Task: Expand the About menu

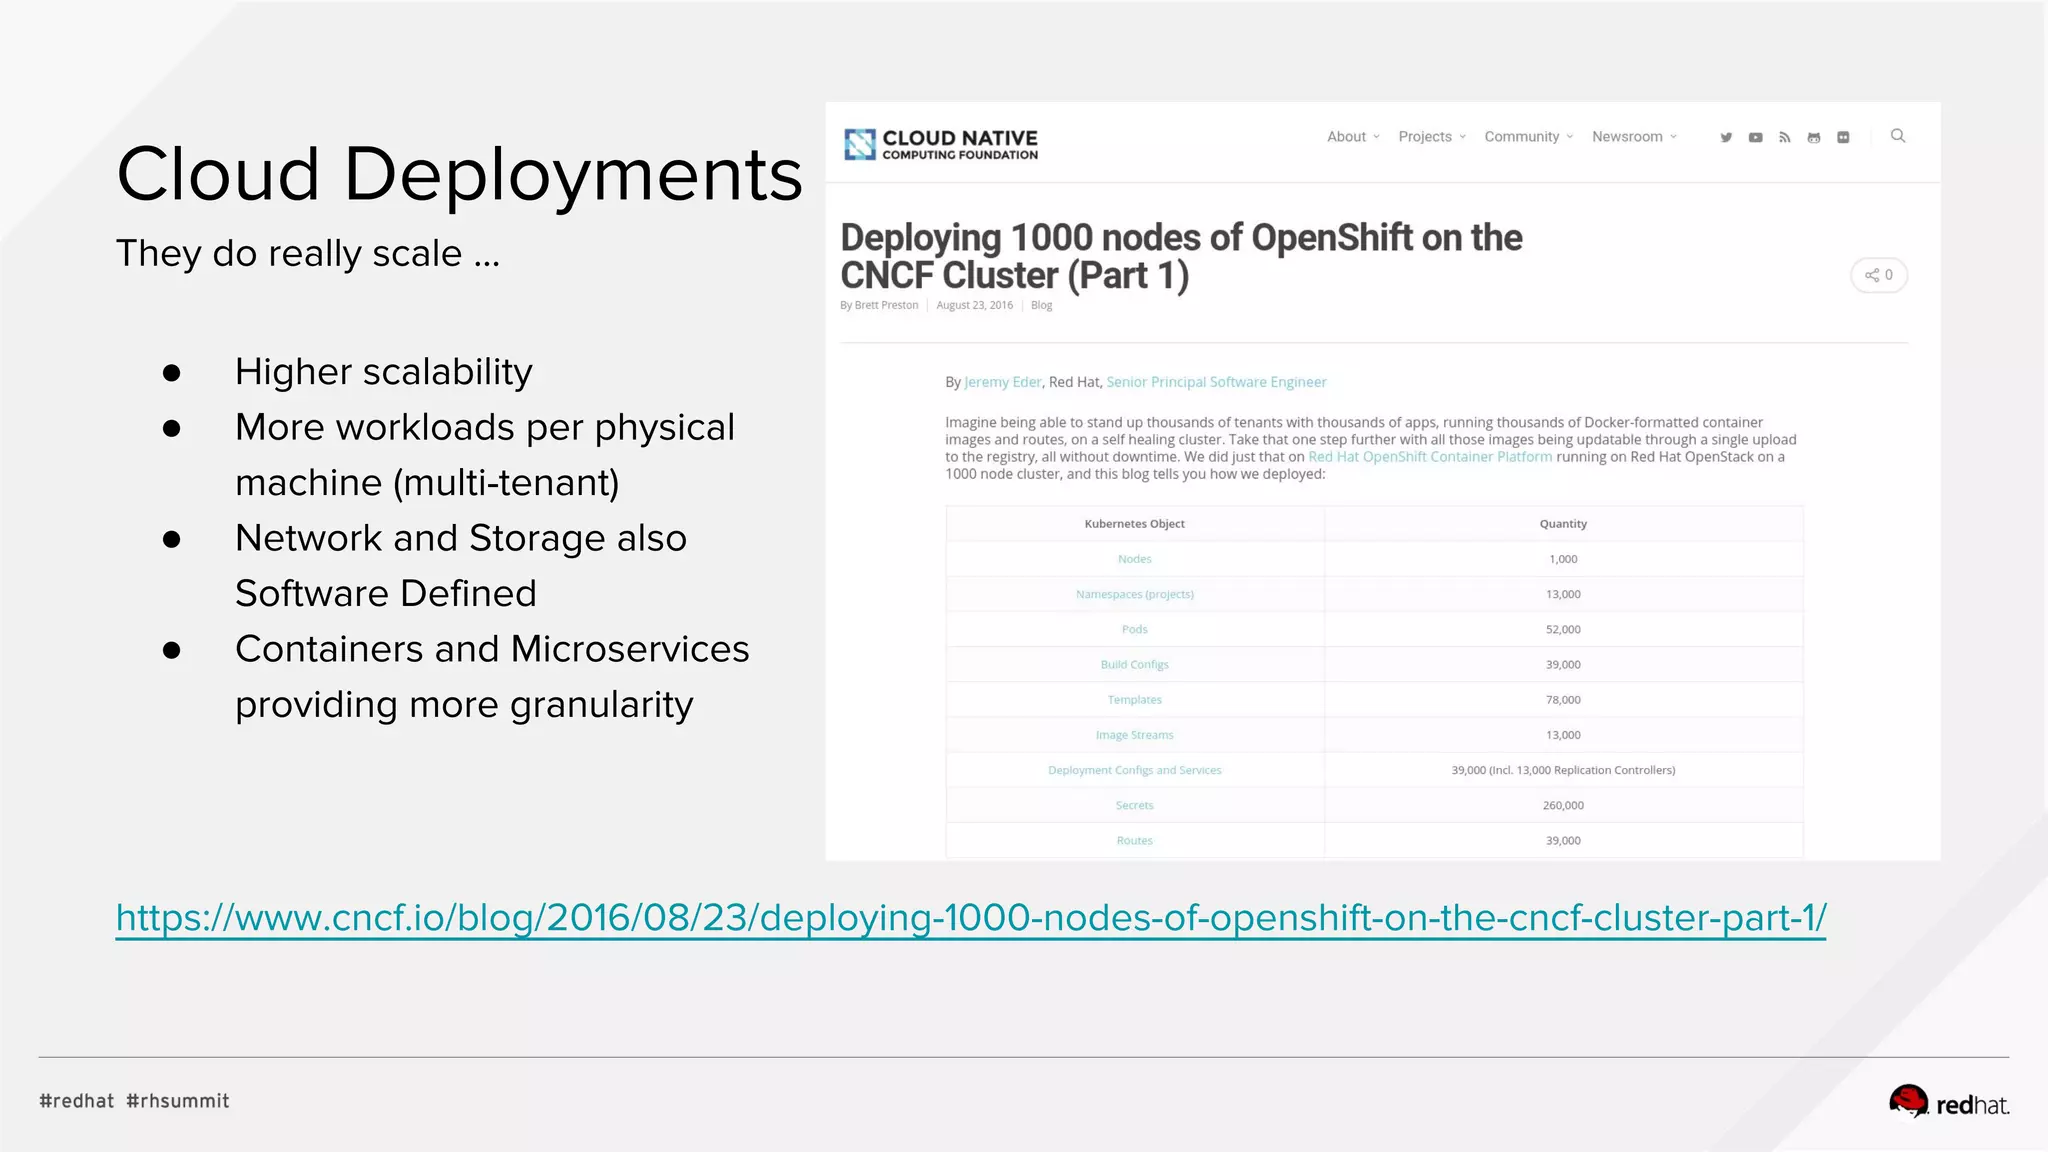Action: pyautogui.click(x=1353, y=136)
